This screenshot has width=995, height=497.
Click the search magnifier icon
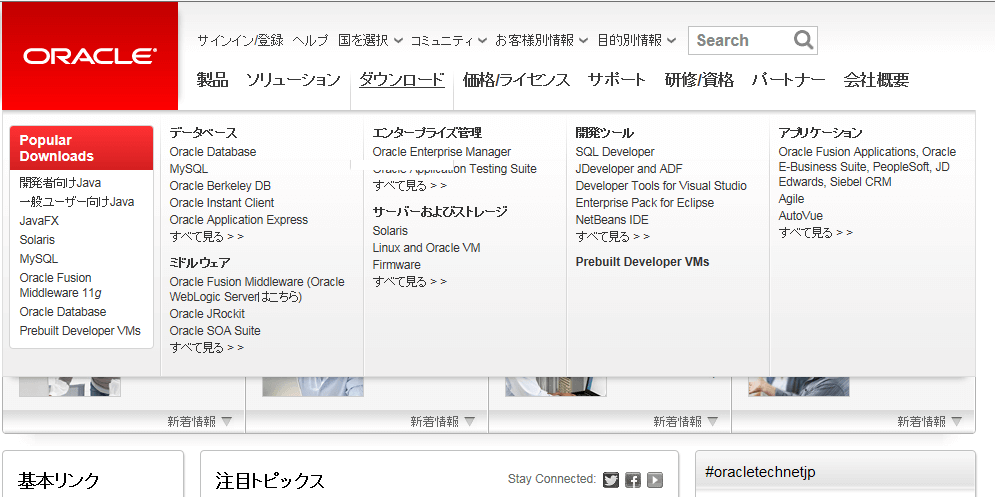tap(803, 40)
